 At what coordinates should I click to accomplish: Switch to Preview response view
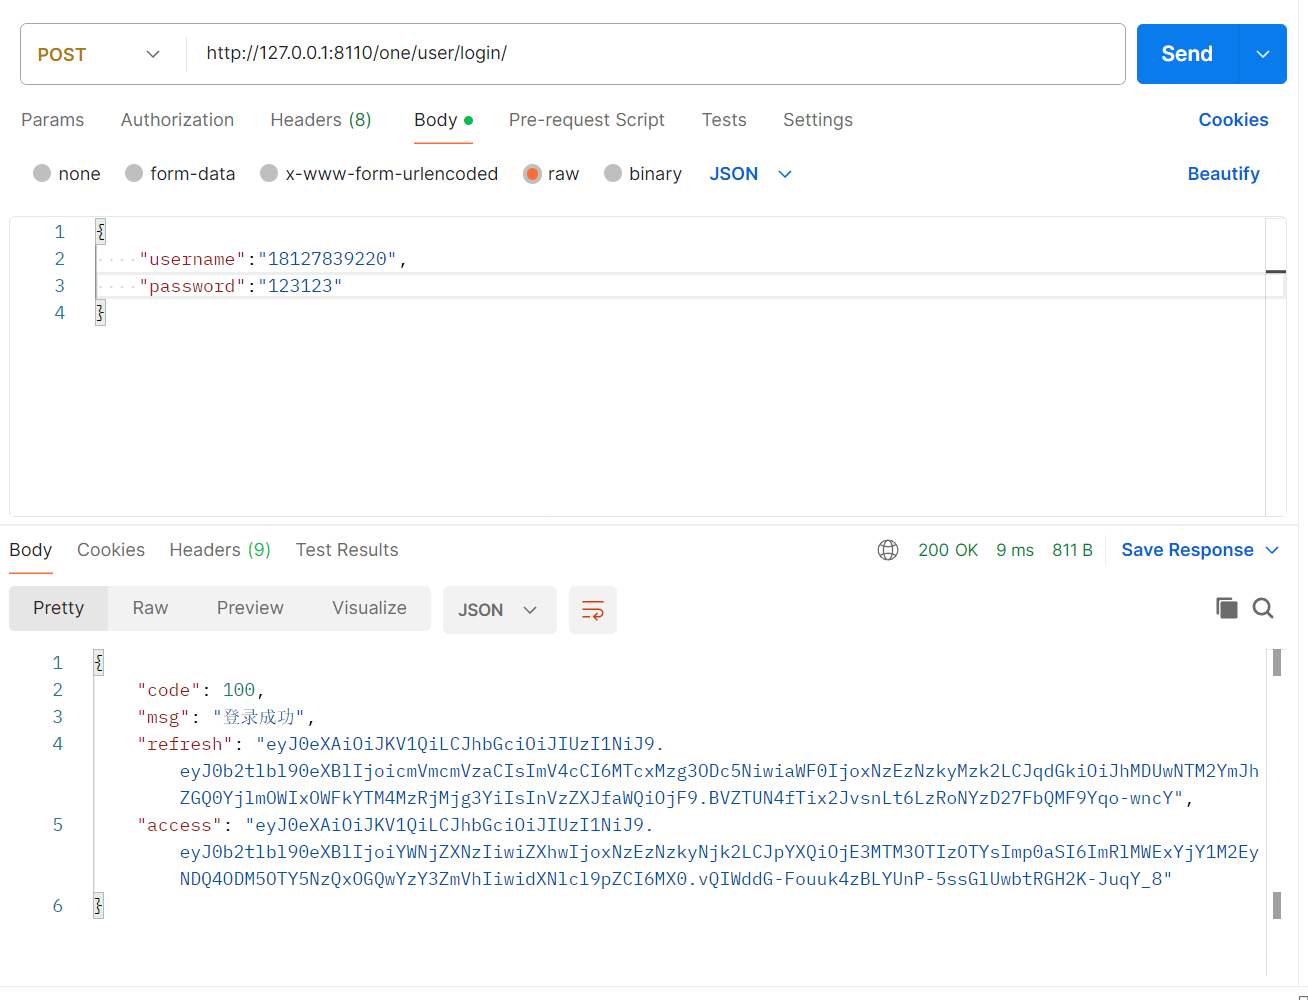(x=250, y=608)
